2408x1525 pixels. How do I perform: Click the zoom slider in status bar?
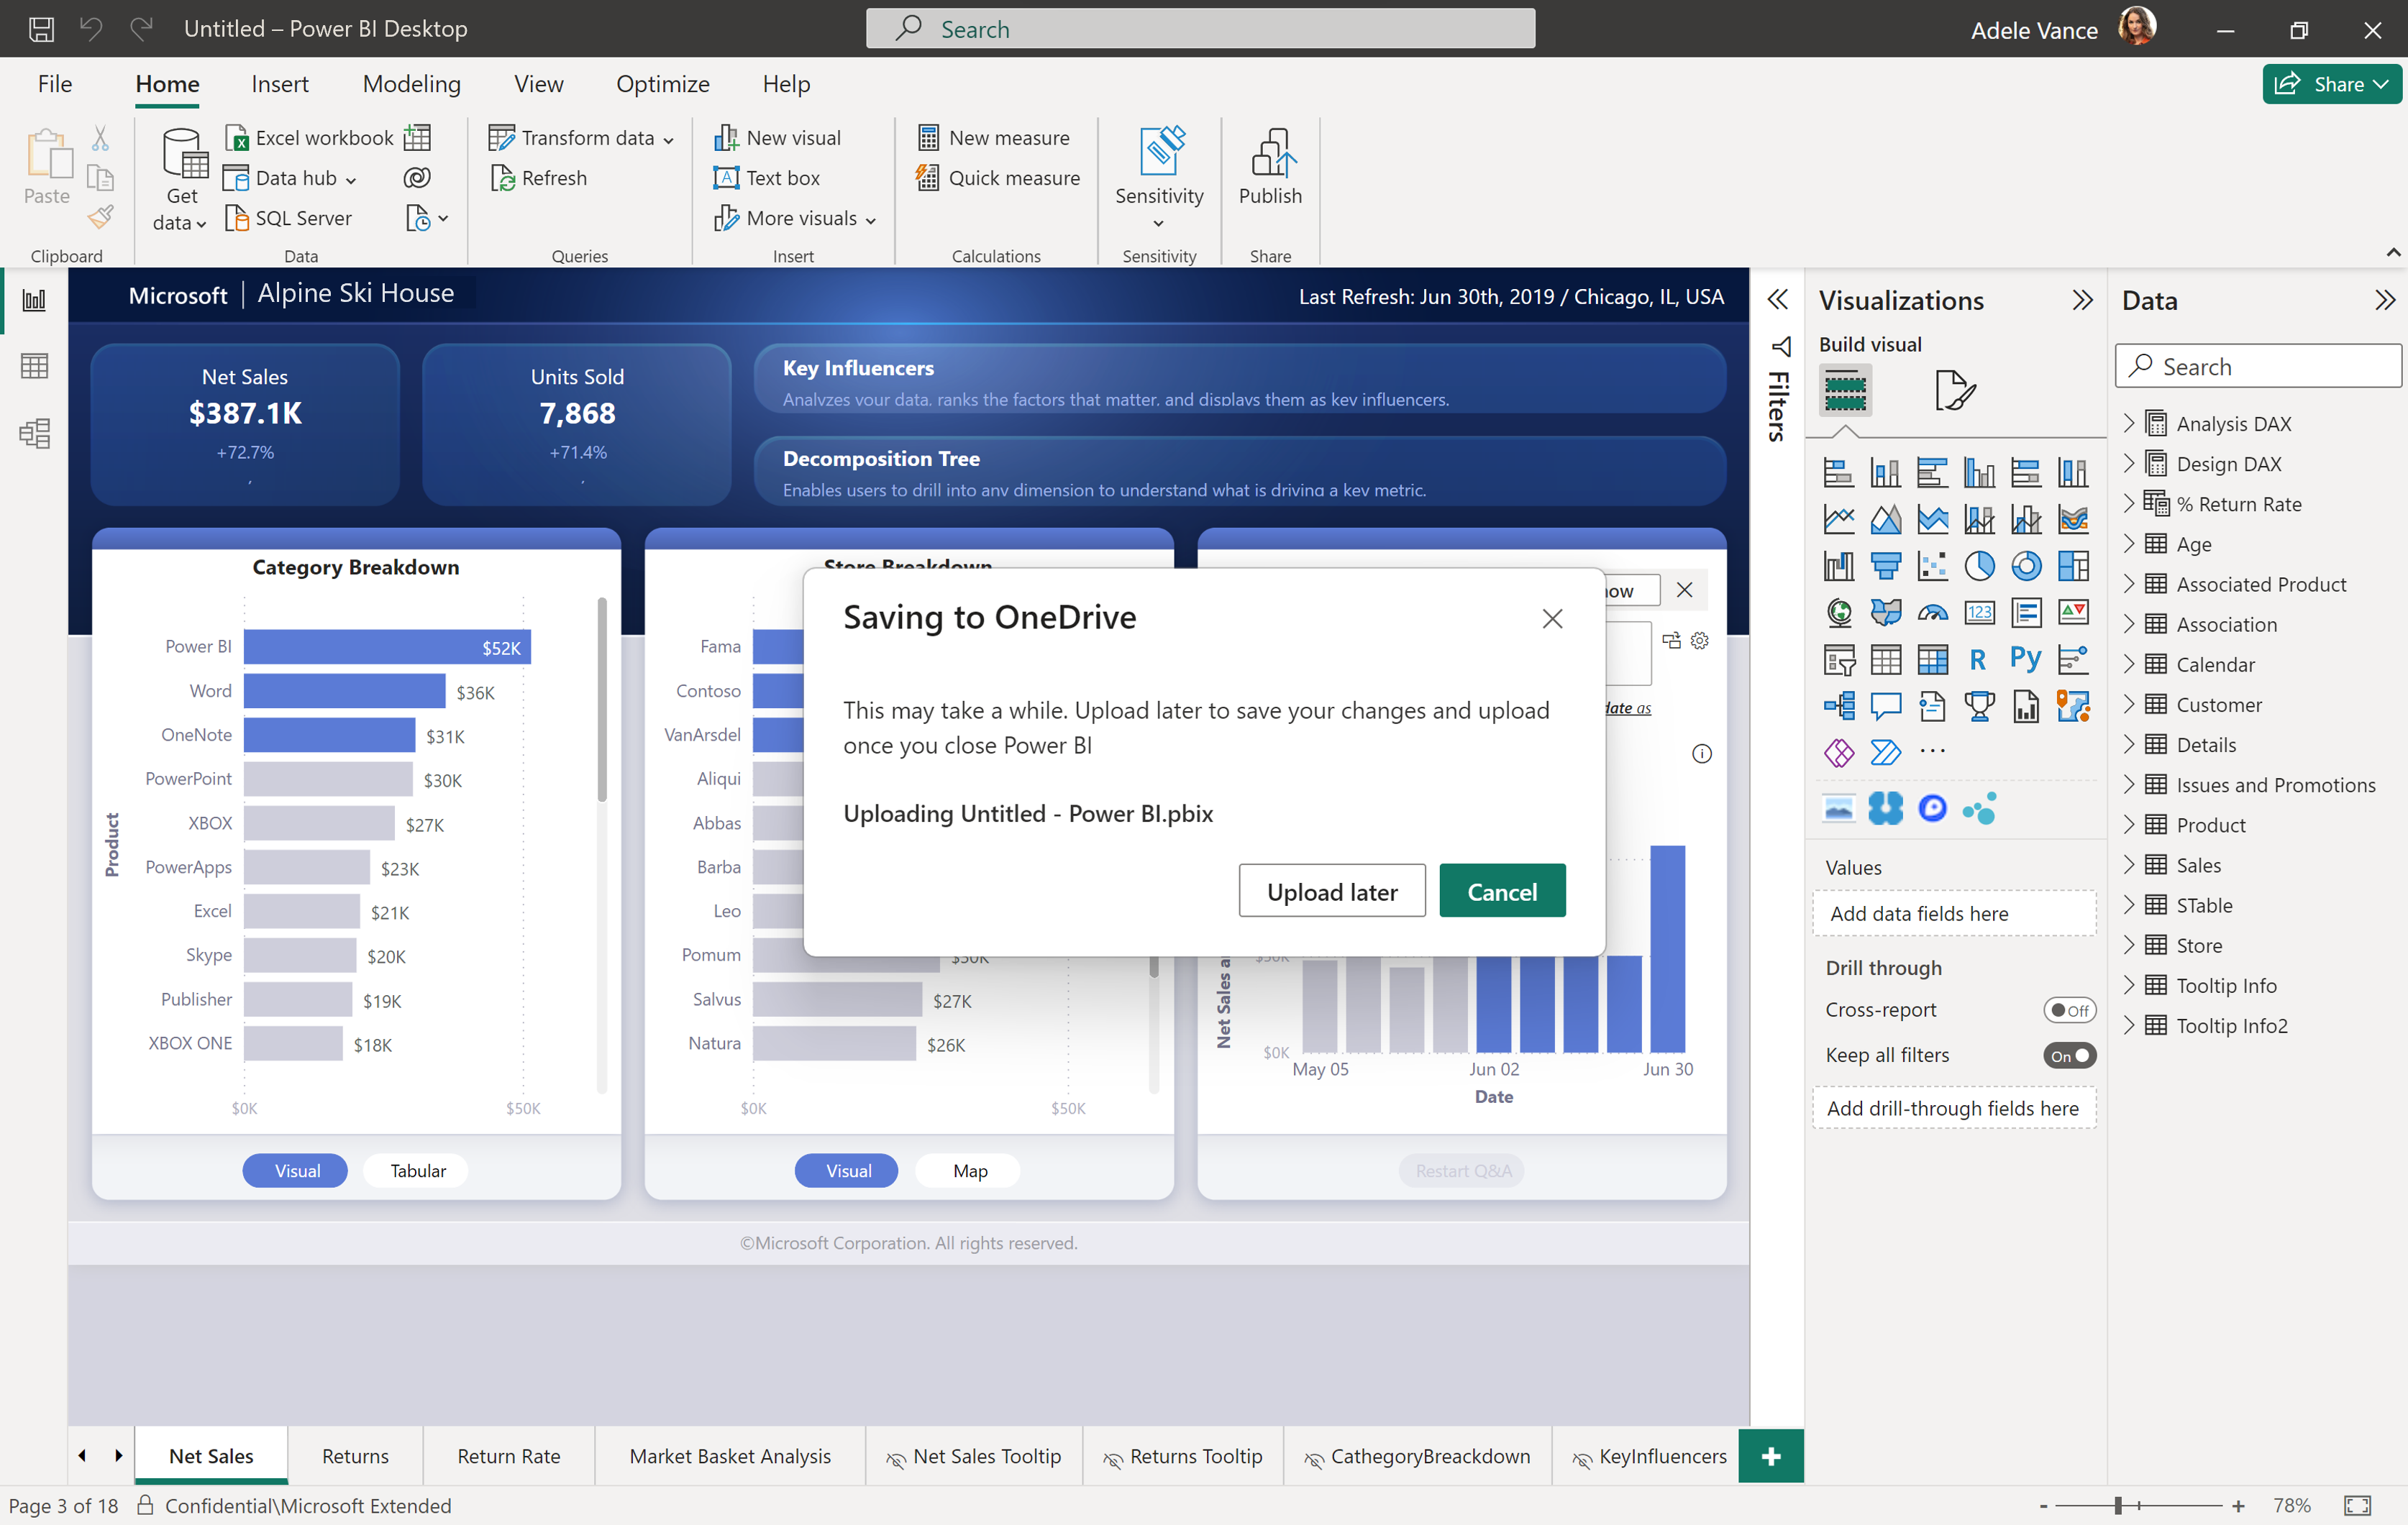pos(2117,1505)
